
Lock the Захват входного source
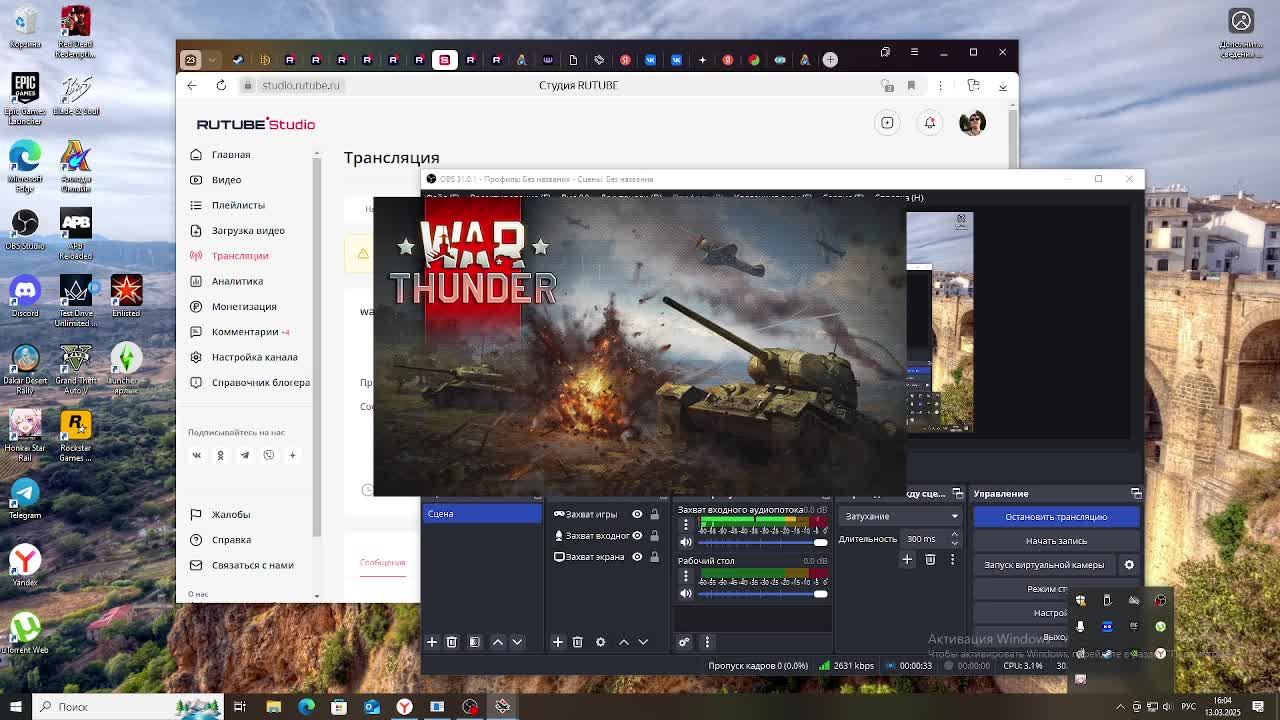coord(655,535)
